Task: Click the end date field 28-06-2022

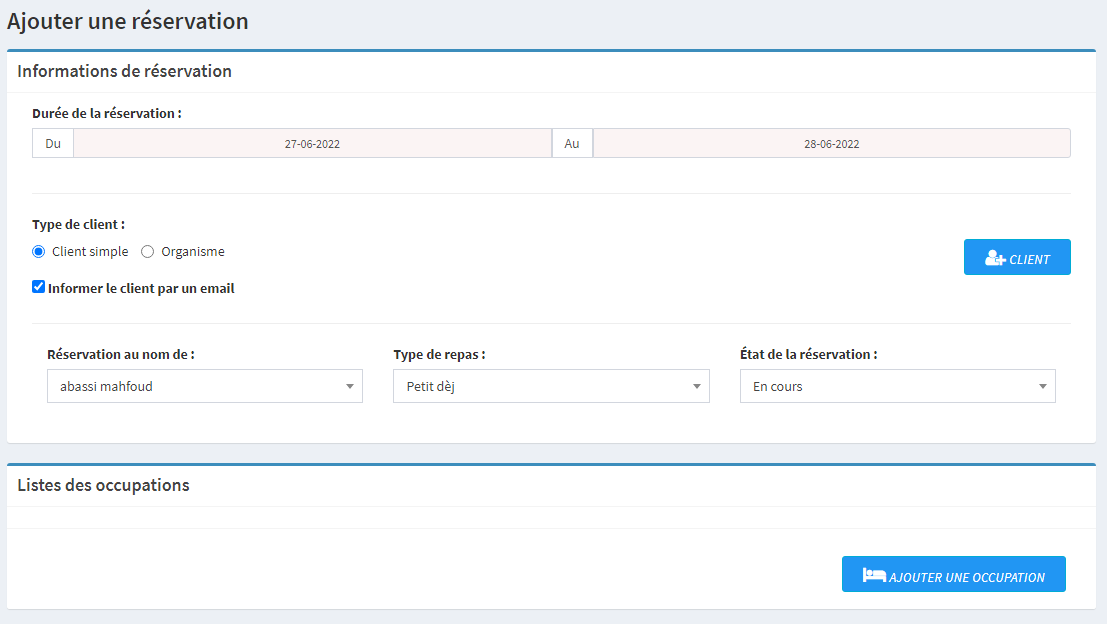Action: point(831,144)
